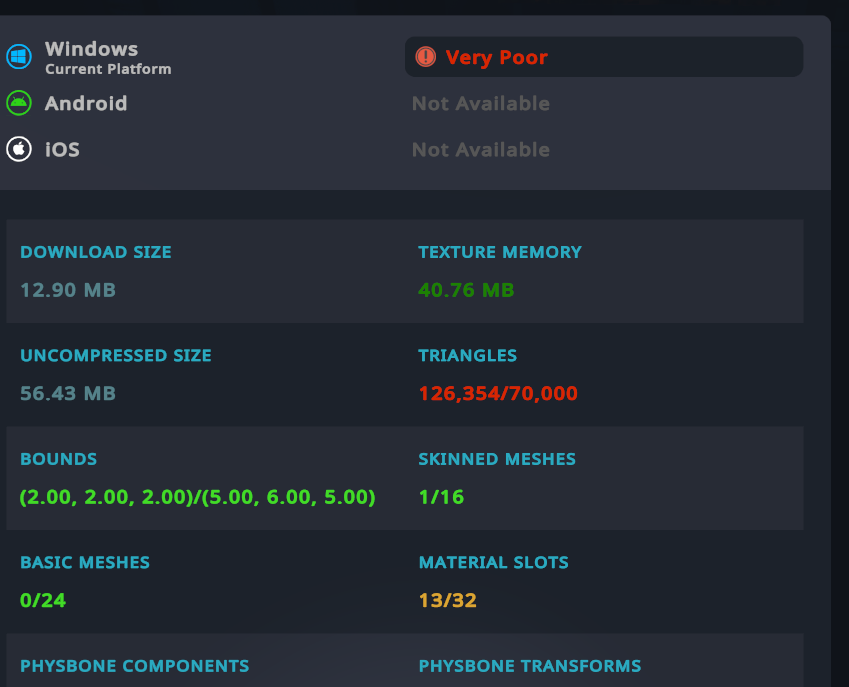Click the 13/32 material slots value
Screen dimensions: 849x687
click(448, 600)
